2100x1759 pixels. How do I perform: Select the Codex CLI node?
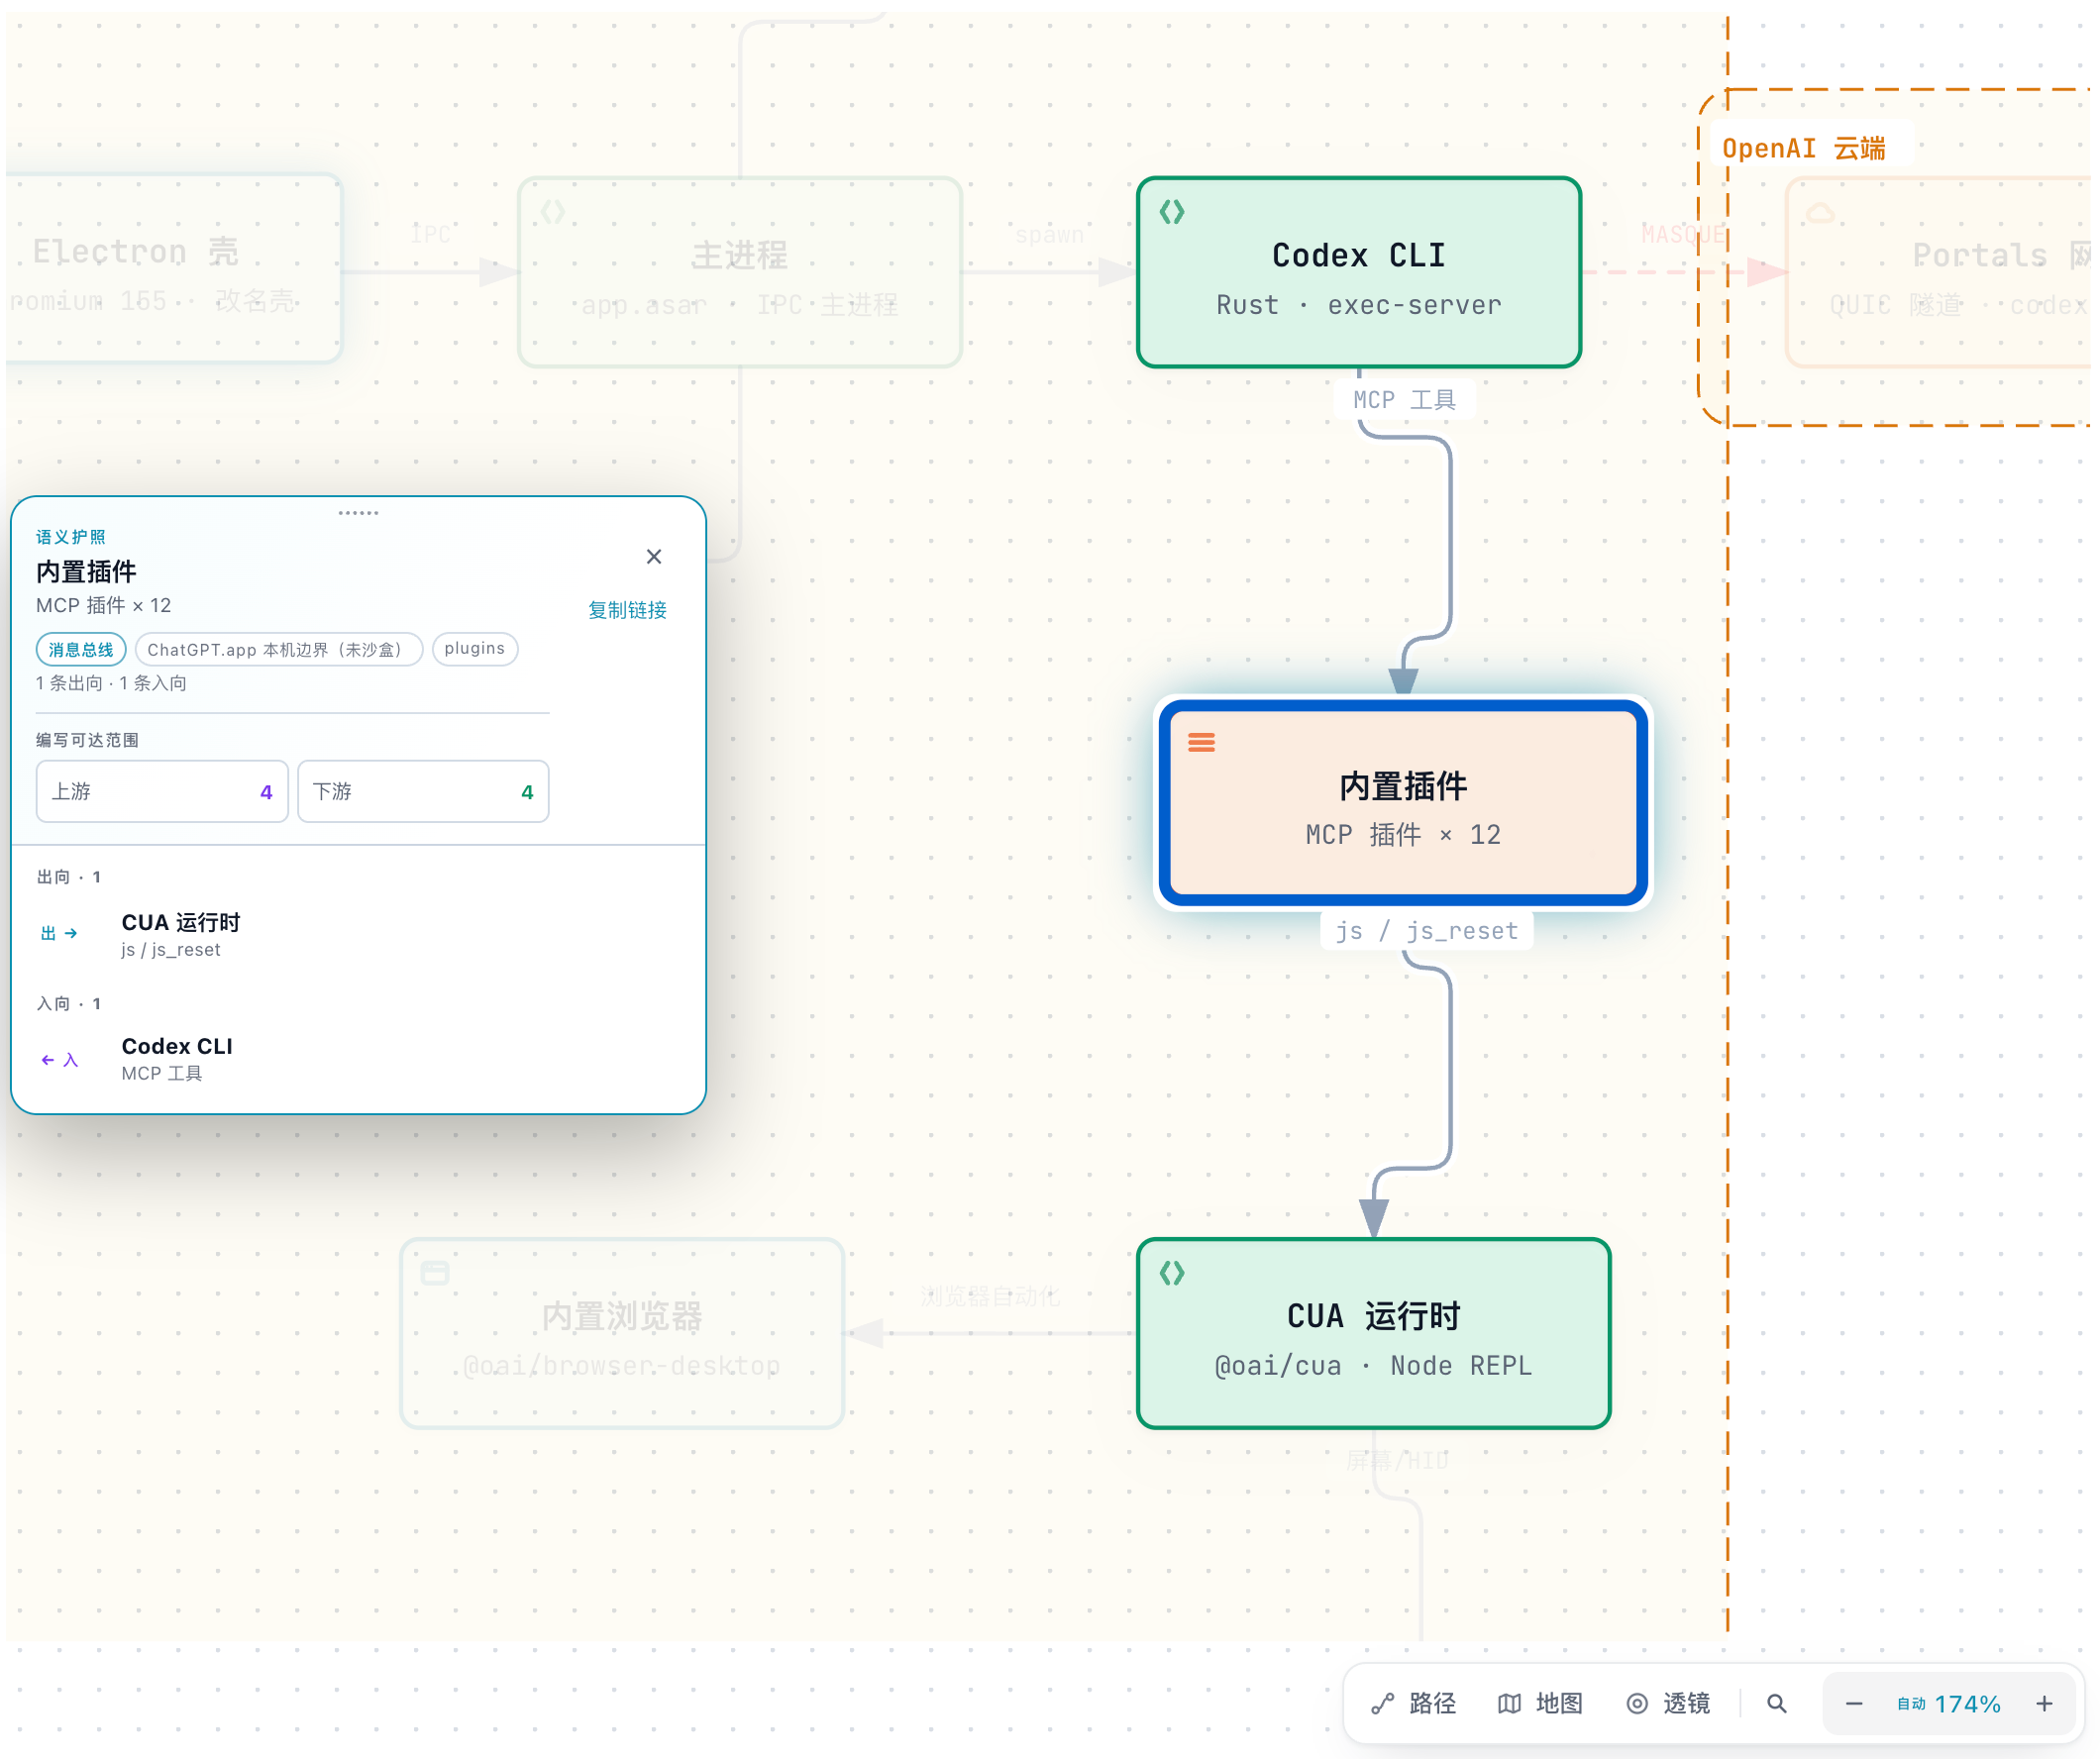1359,272
